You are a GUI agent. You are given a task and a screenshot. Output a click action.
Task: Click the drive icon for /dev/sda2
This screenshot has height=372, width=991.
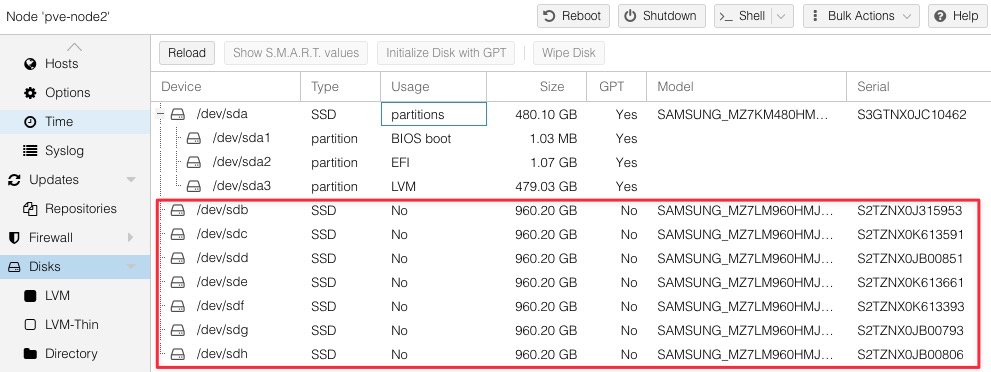[x=194, y=162]
